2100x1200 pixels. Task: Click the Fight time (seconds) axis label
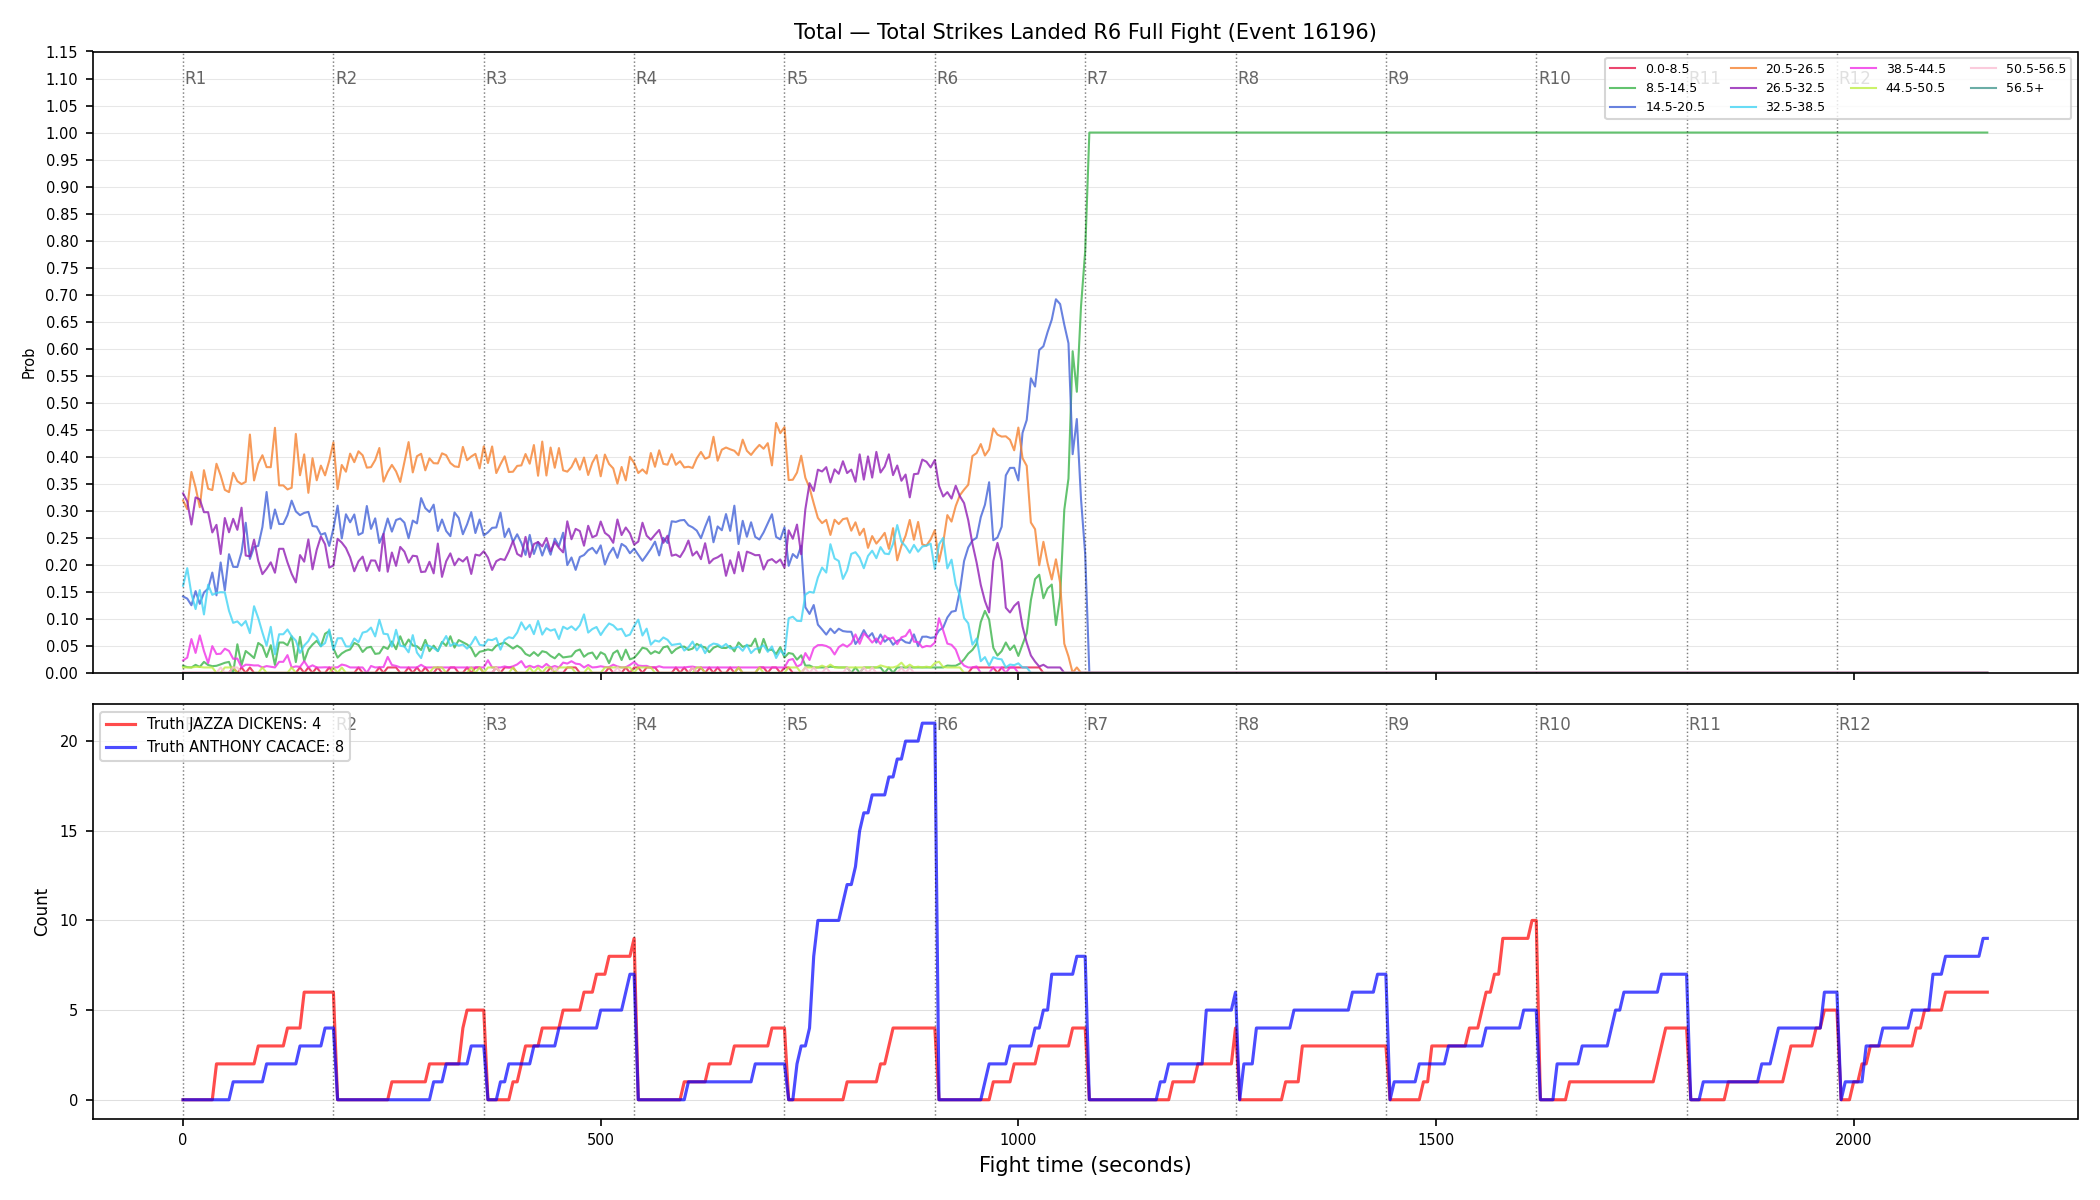pyautogui.click(x=1085, y=1166)
